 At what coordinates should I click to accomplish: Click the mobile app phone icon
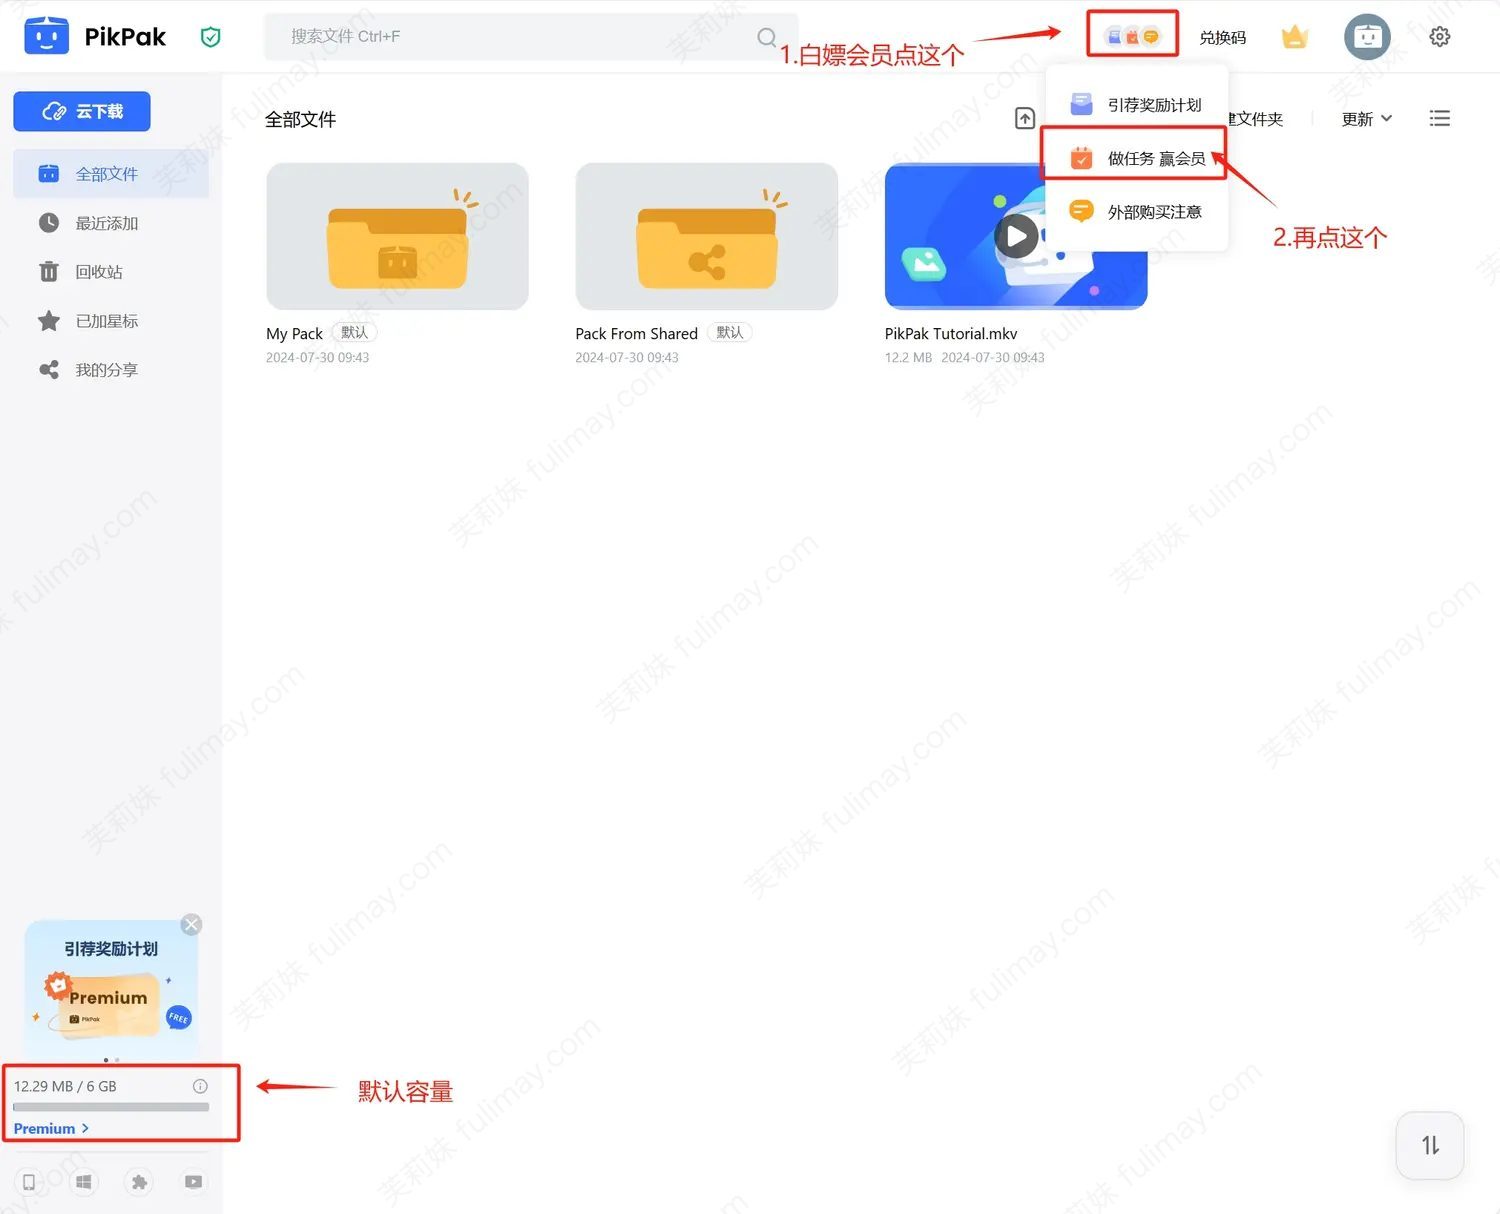coord(29,1182)
